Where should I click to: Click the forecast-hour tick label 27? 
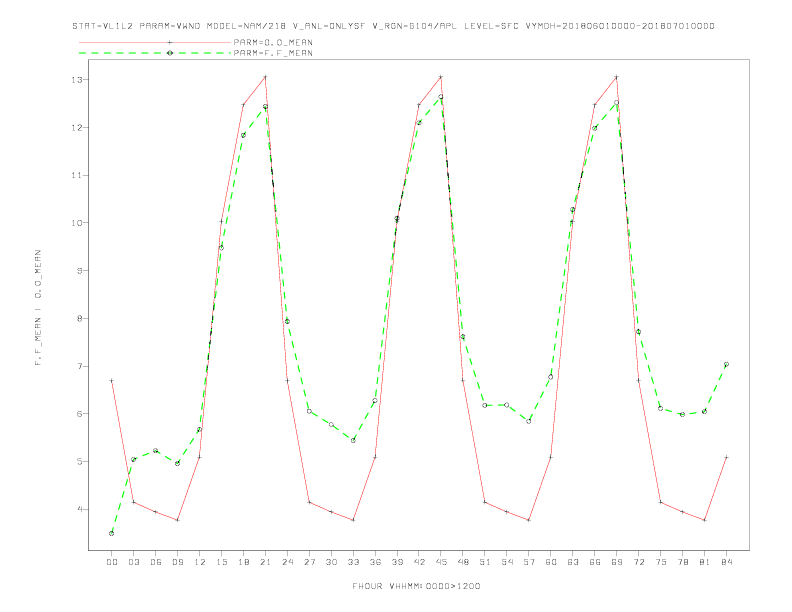(x=309, y=562)
